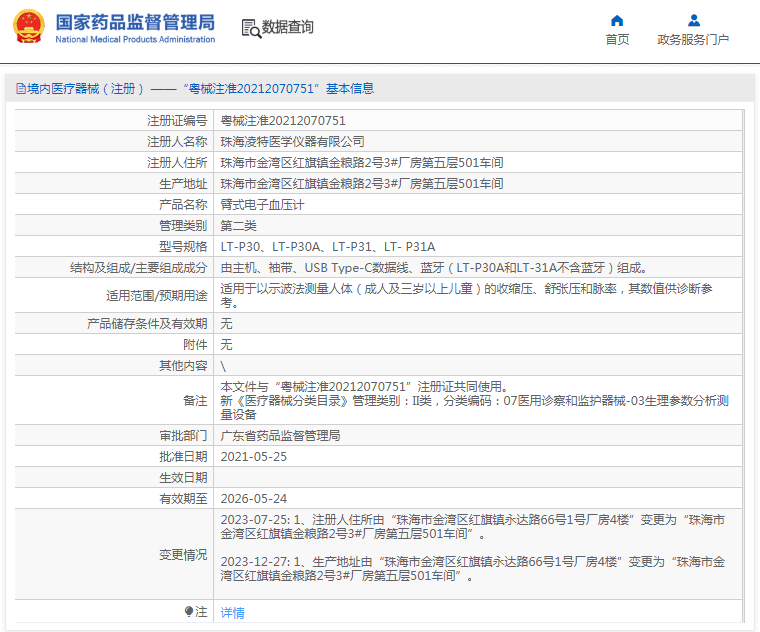Click the 2023-07-25 change record text

[x=473, y=527]
